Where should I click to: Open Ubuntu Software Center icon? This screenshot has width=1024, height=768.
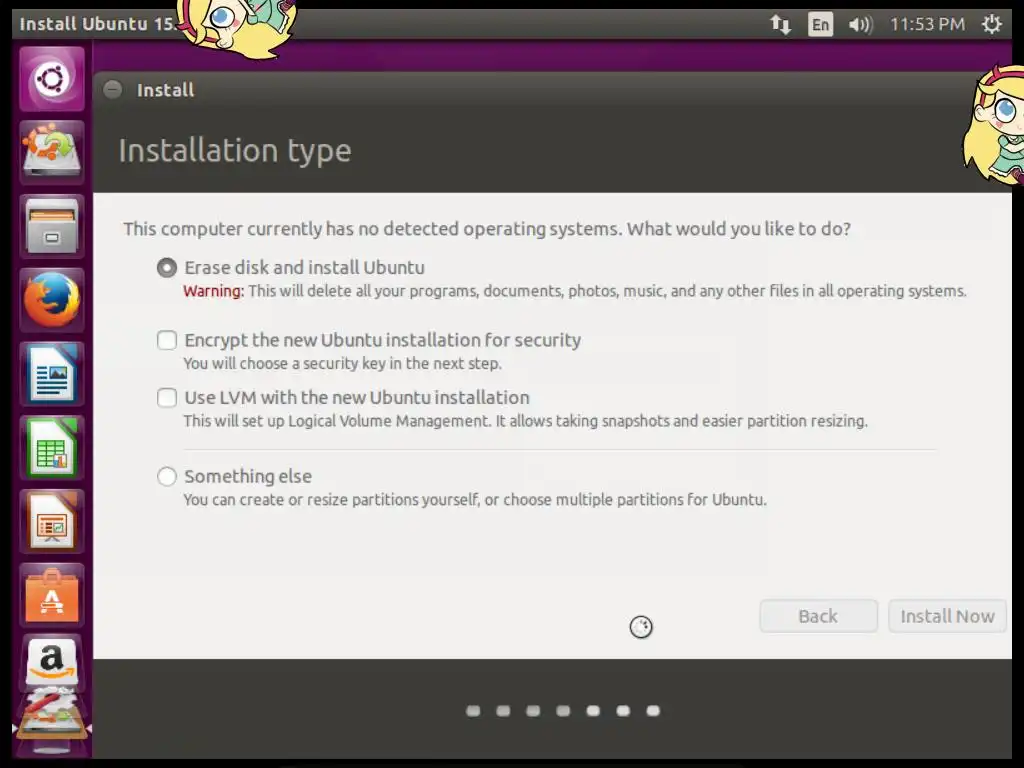pos(52,596)
